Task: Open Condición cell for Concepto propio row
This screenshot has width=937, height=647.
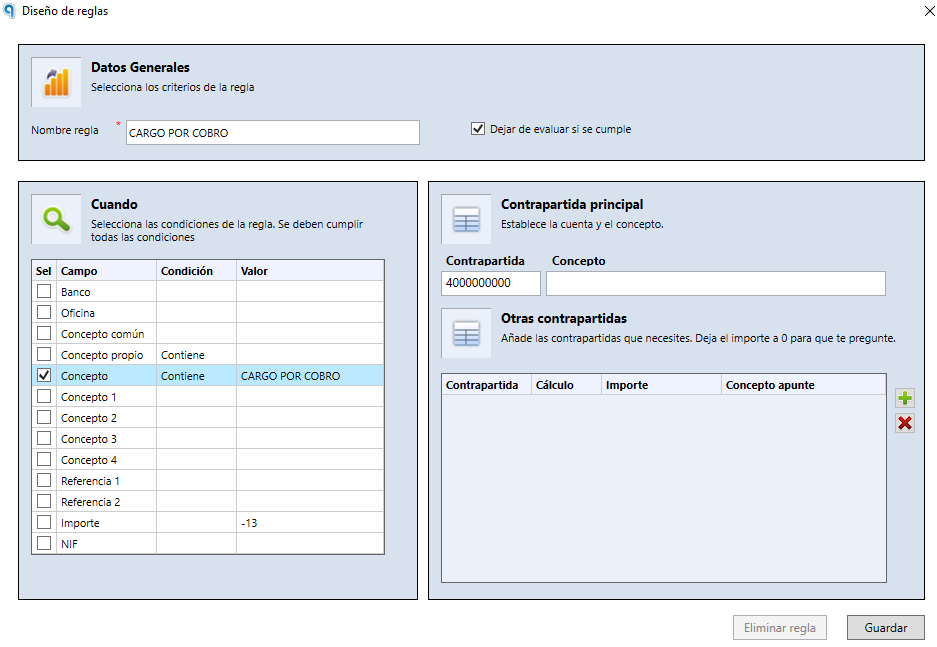Action: tap(196, 355)
